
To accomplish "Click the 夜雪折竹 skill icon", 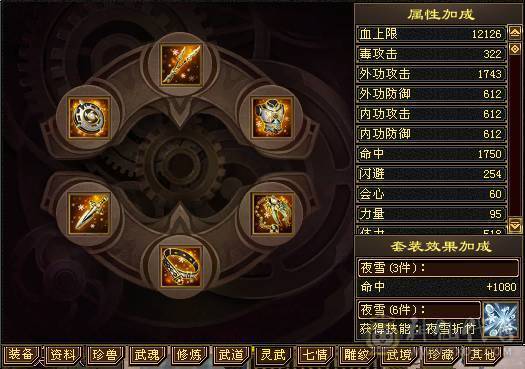I will 501,319.
